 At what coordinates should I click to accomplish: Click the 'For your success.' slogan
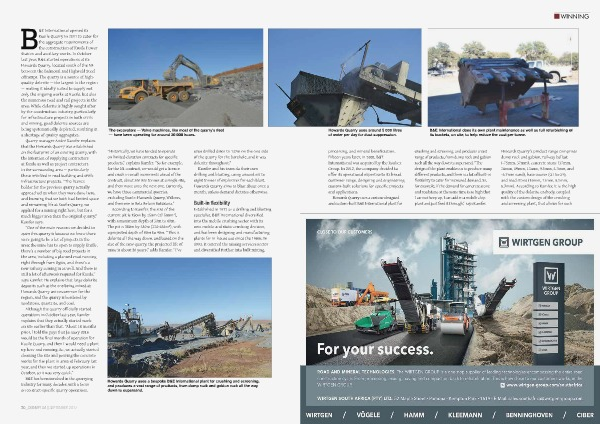375,349
